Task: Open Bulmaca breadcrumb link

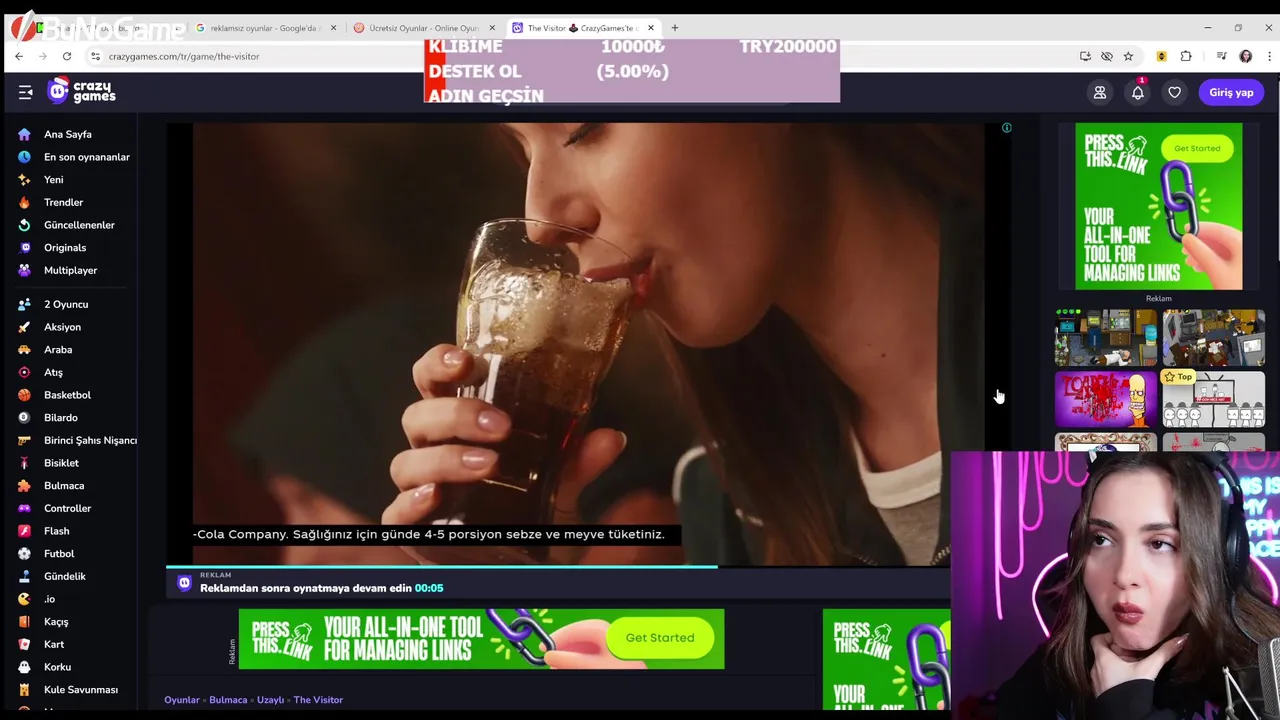Action: pyautogui.click(x=228, y=700)
